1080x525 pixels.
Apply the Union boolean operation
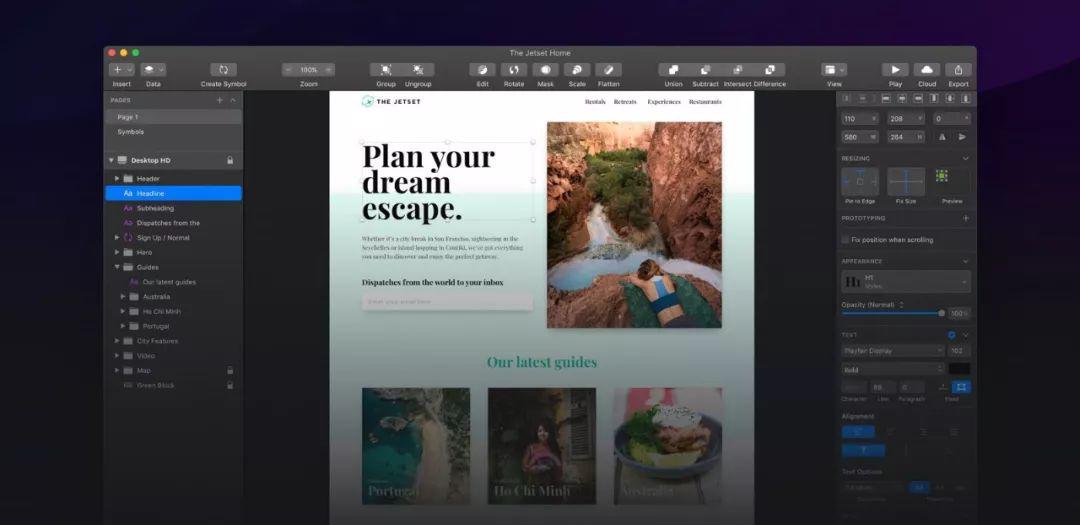[x=674, y=70]
